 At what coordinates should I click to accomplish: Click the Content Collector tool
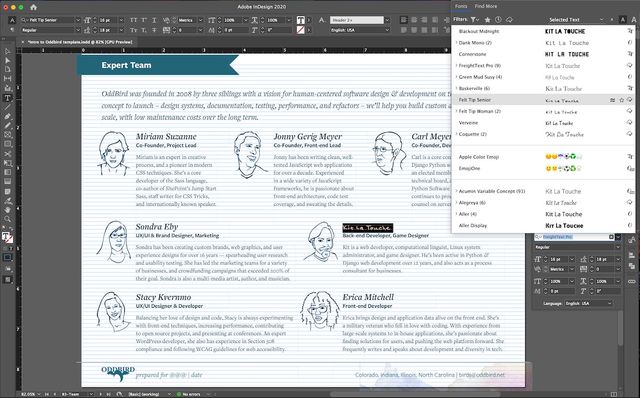coord(7,88)
